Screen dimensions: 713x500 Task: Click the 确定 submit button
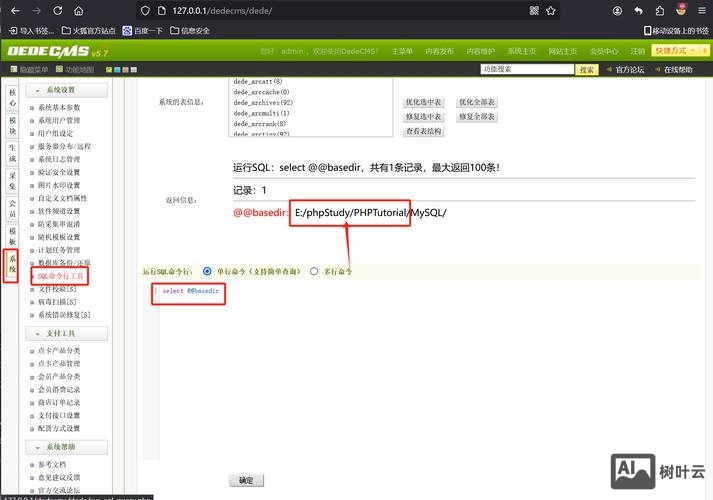click(x=246, y=480)
